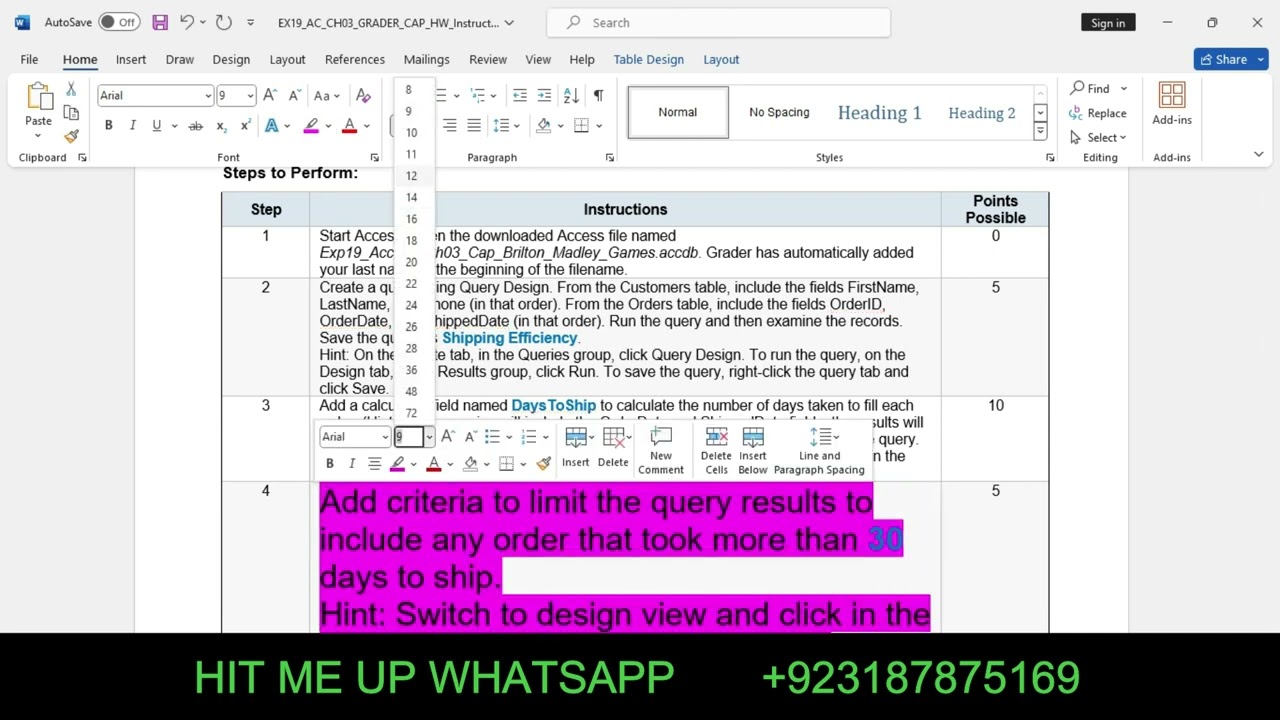The width and height of the screenshot is (1280, 720).
Task: Open the Table Design tab
Action: (x=649, y=59)
